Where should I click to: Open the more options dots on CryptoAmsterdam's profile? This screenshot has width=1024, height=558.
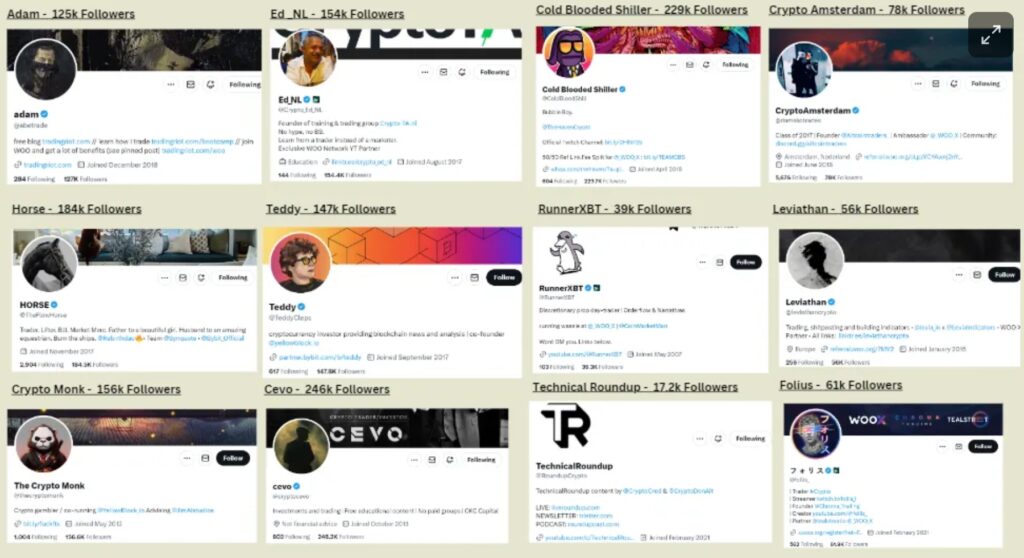click(918, 84)
